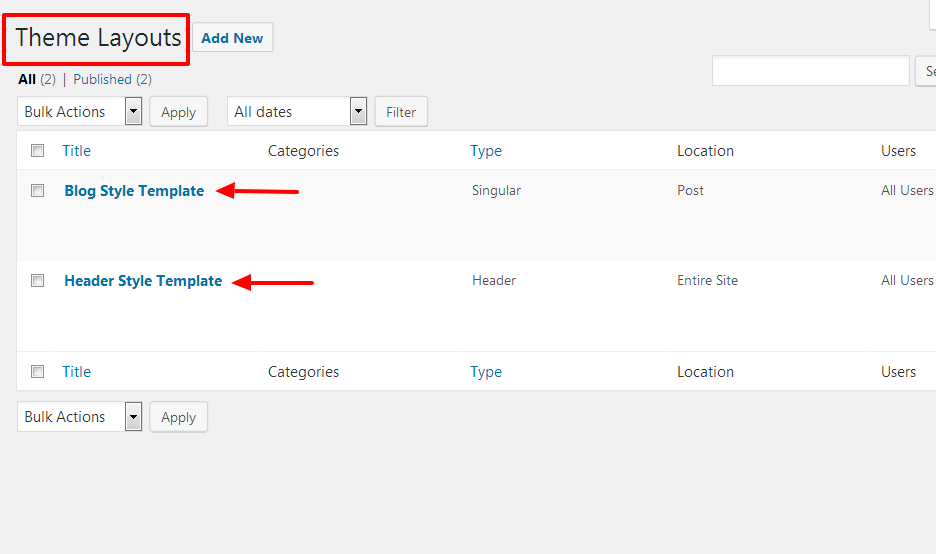936x554 pixels.
Task: Show the All (2) layouts view
Action: [x=37, y=79]
